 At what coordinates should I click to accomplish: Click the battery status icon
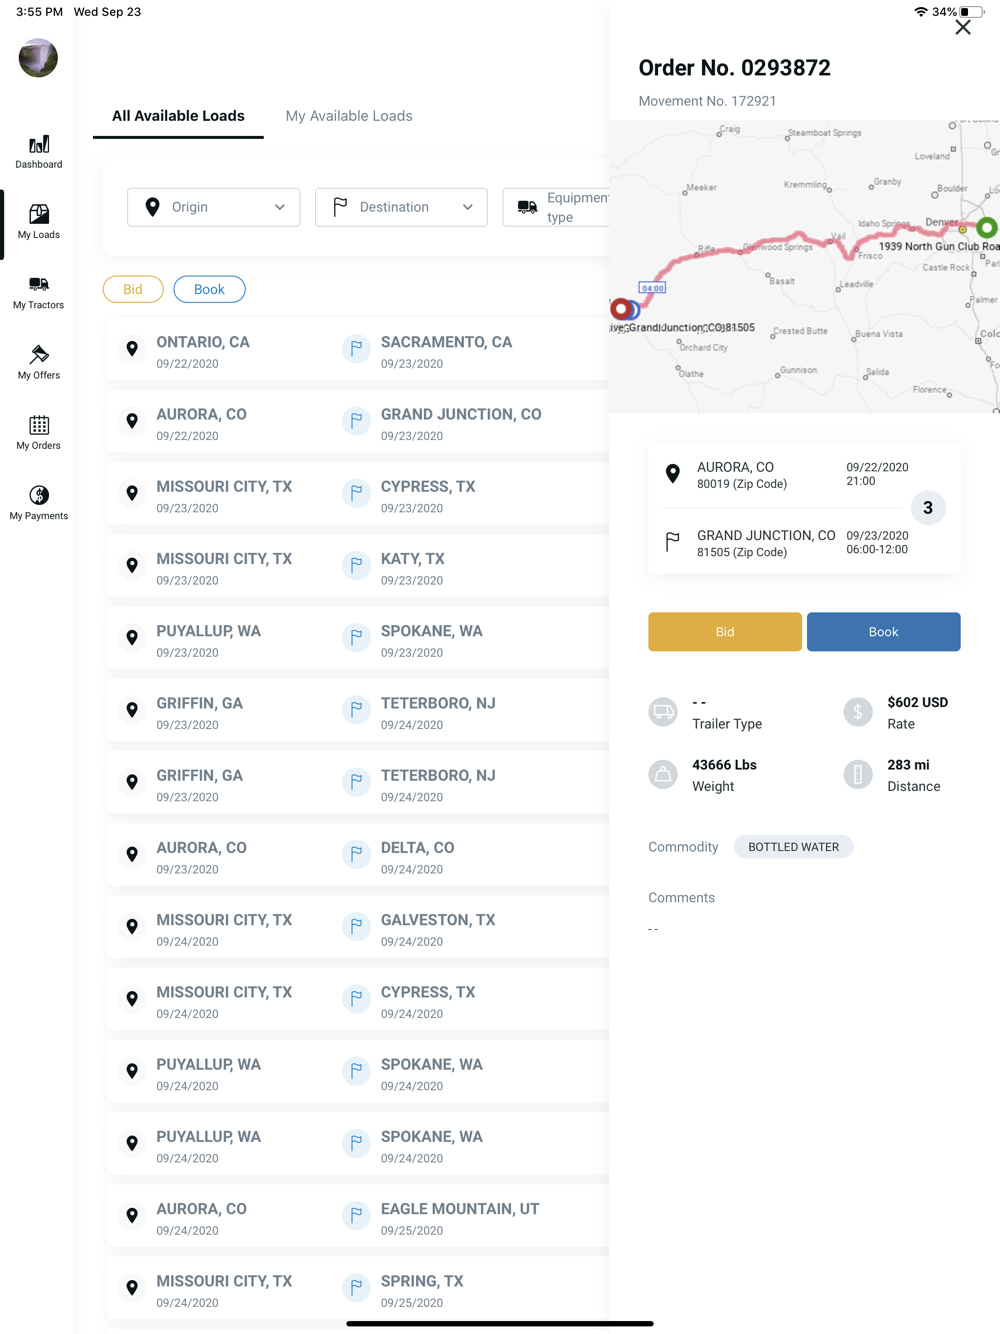972,12
